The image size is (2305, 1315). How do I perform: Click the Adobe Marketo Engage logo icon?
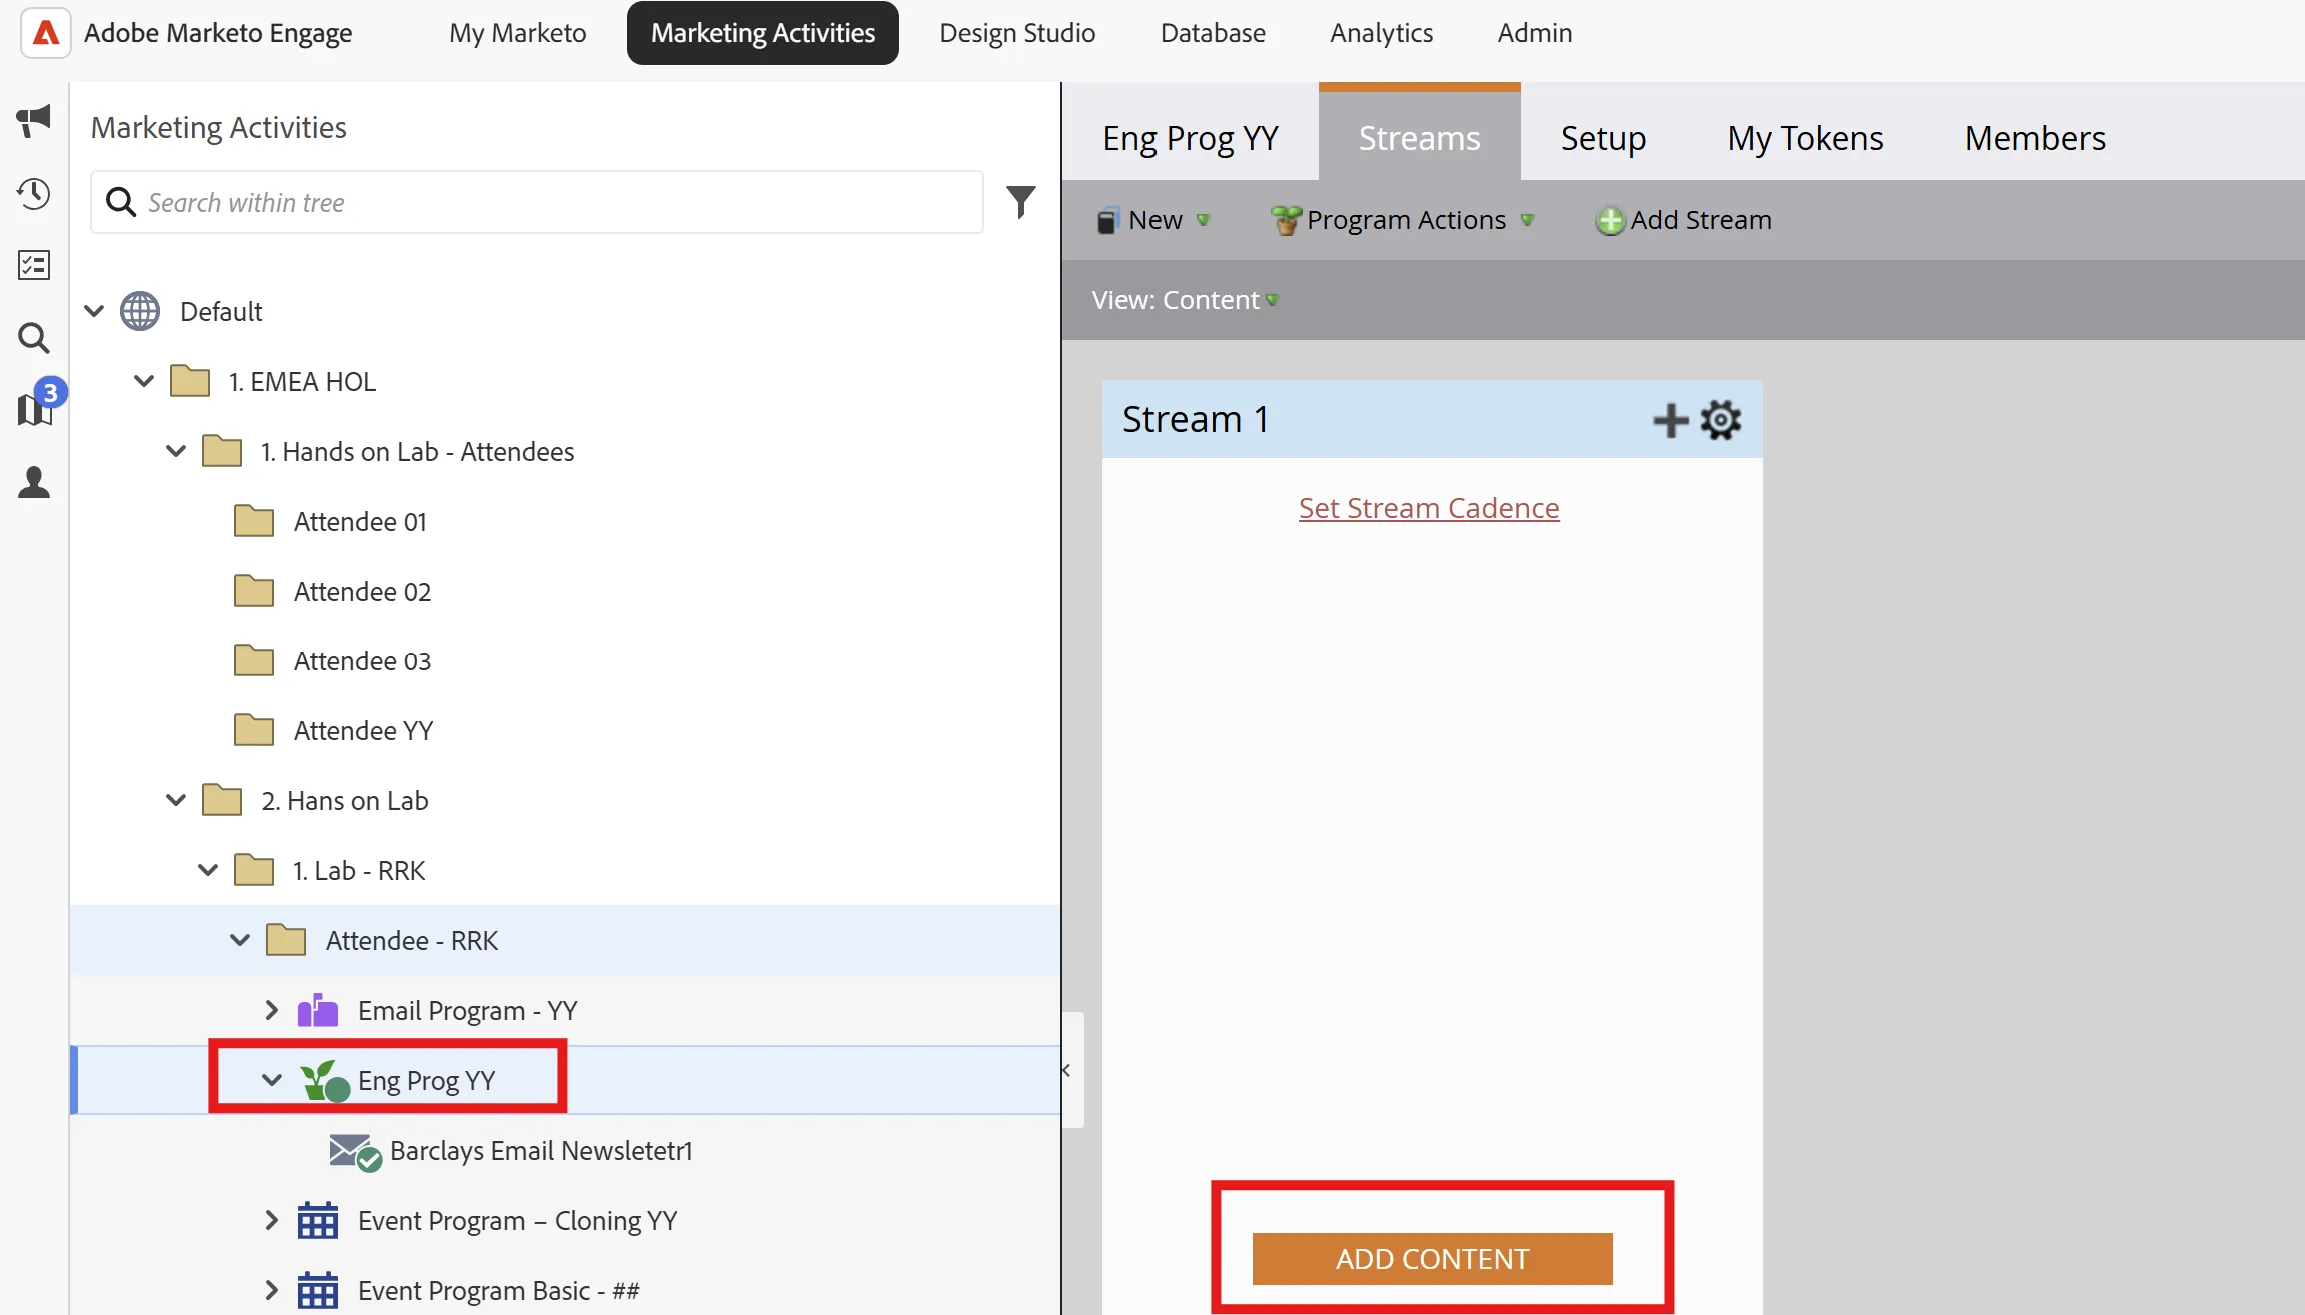[x=45, y=33]
